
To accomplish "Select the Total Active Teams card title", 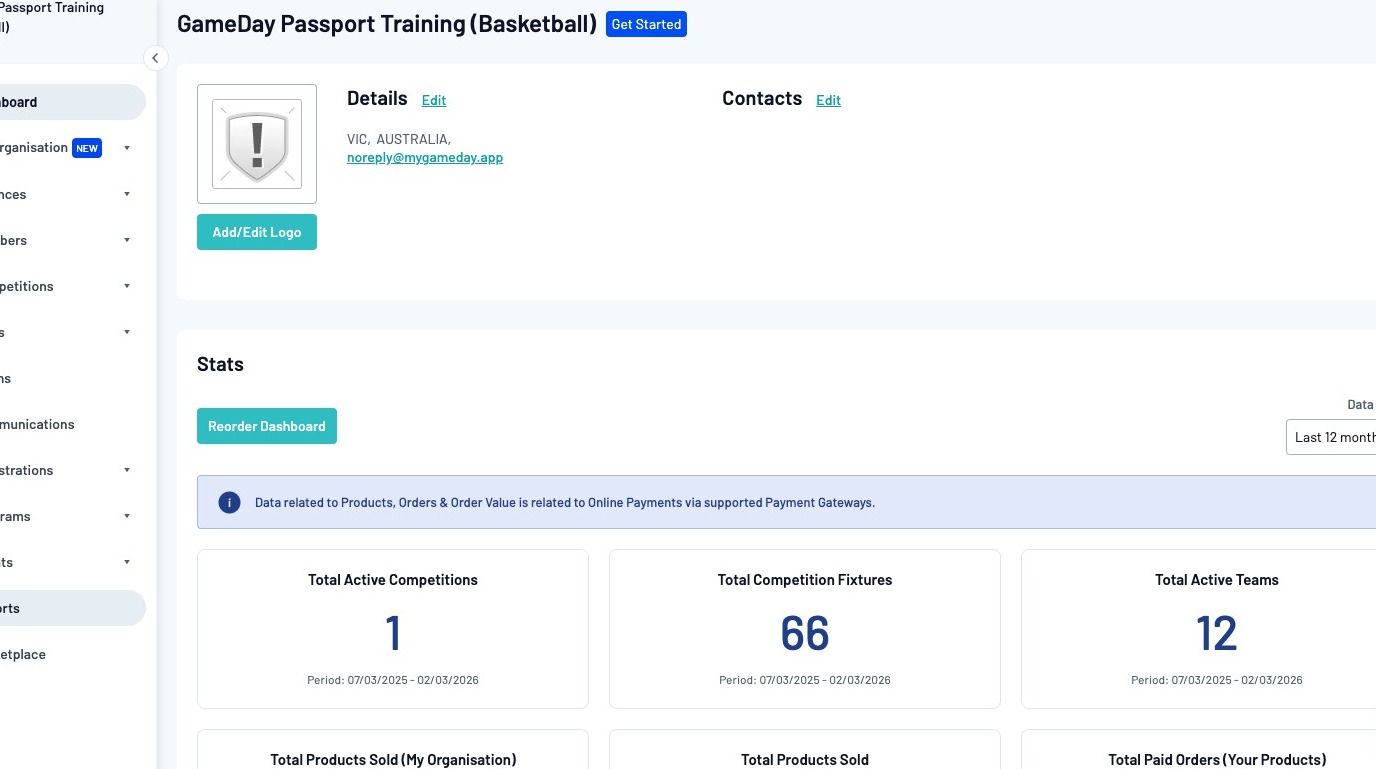I will pyautogui.click(x=1217, y=580).
